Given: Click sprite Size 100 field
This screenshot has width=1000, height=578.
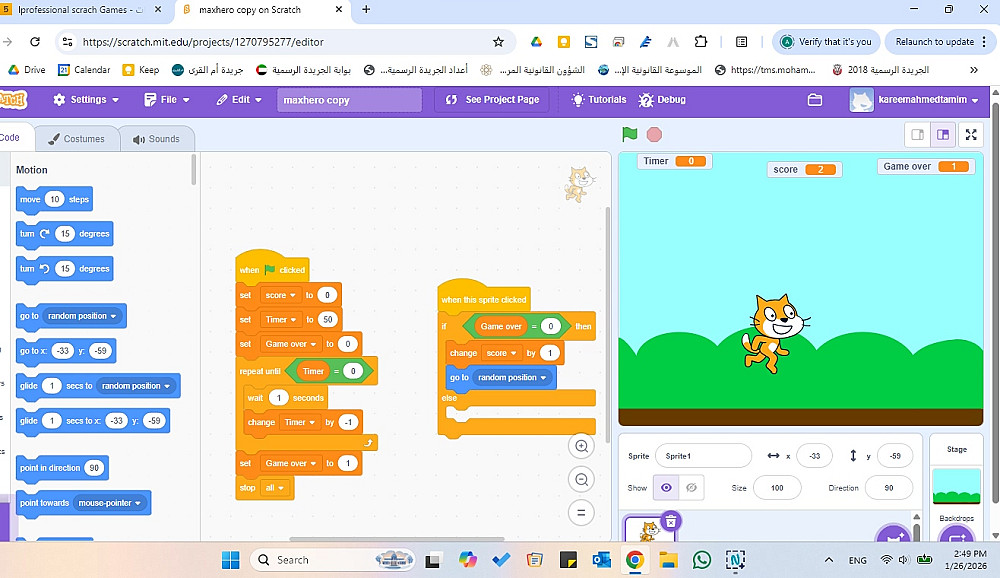Looking at the screenshot, I should click(777, 487).
